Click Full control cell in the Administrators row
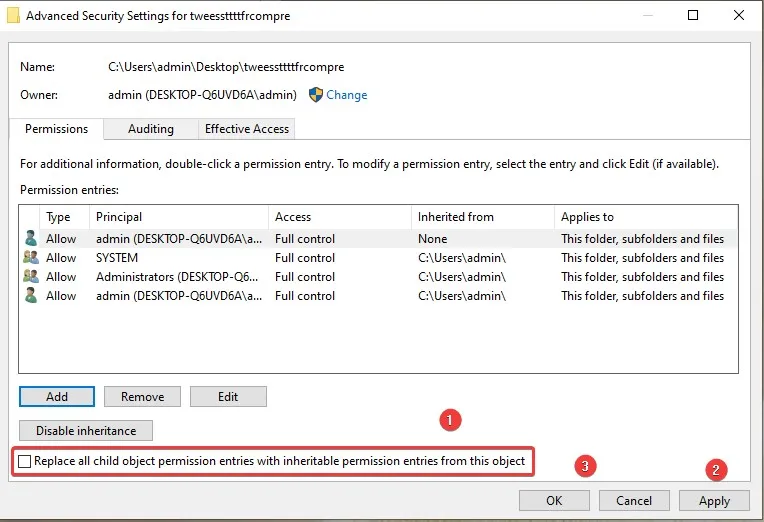 coord(305,277)
